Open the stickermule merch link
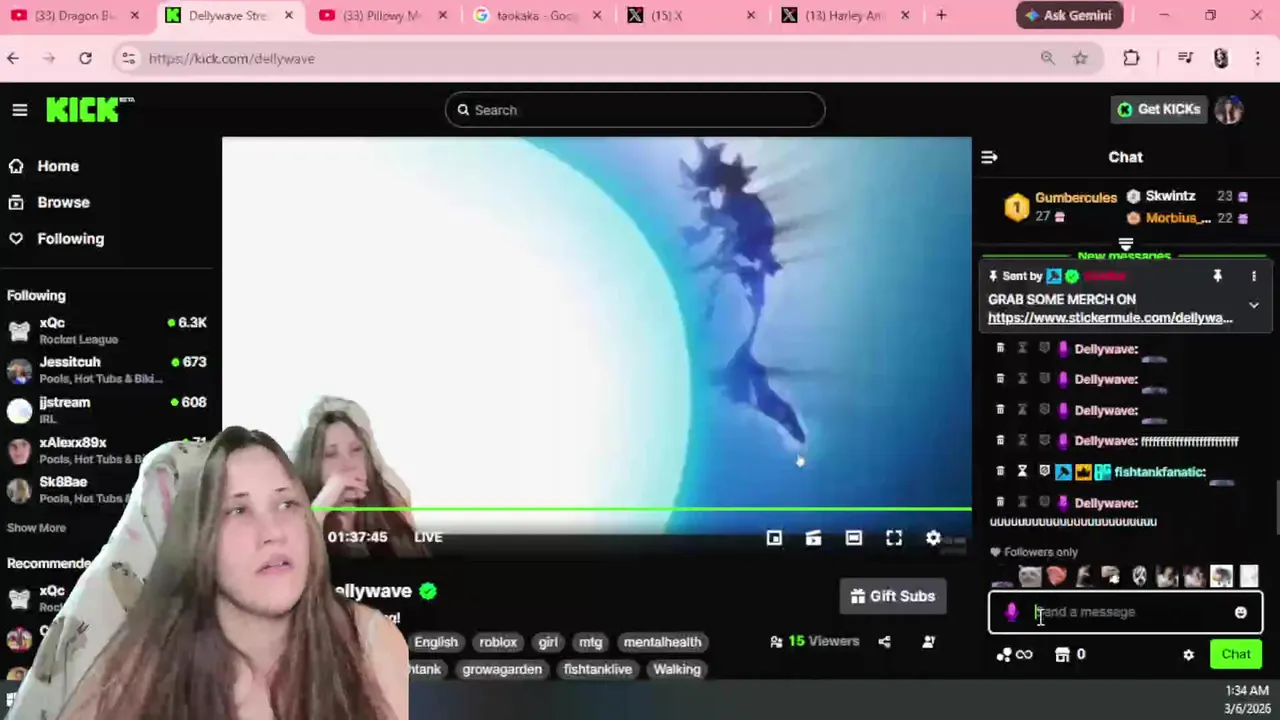 click(1110, 318)
